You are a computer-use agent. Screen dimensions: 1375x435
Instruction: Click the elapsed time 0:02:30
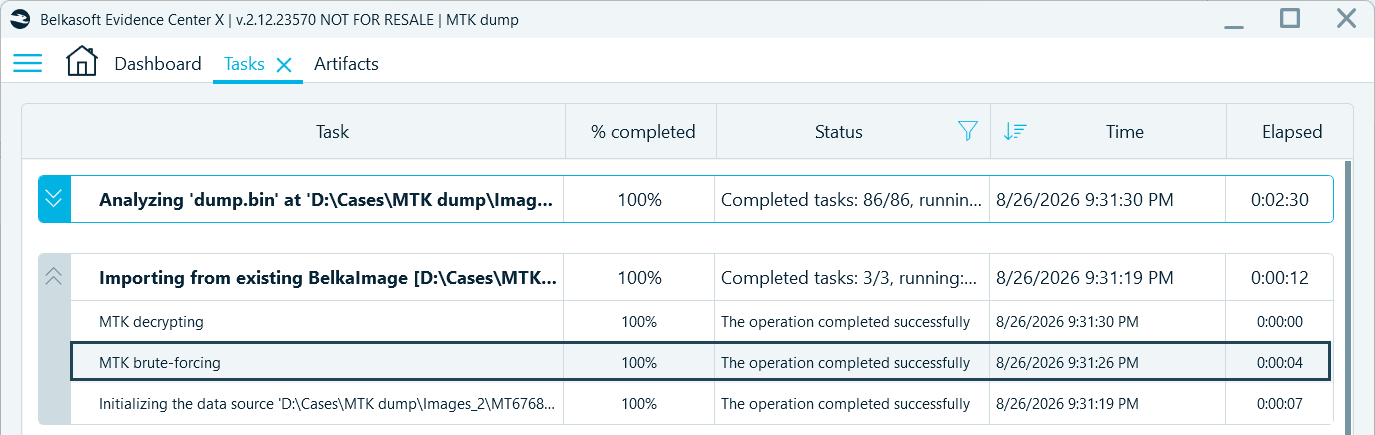1280,199
